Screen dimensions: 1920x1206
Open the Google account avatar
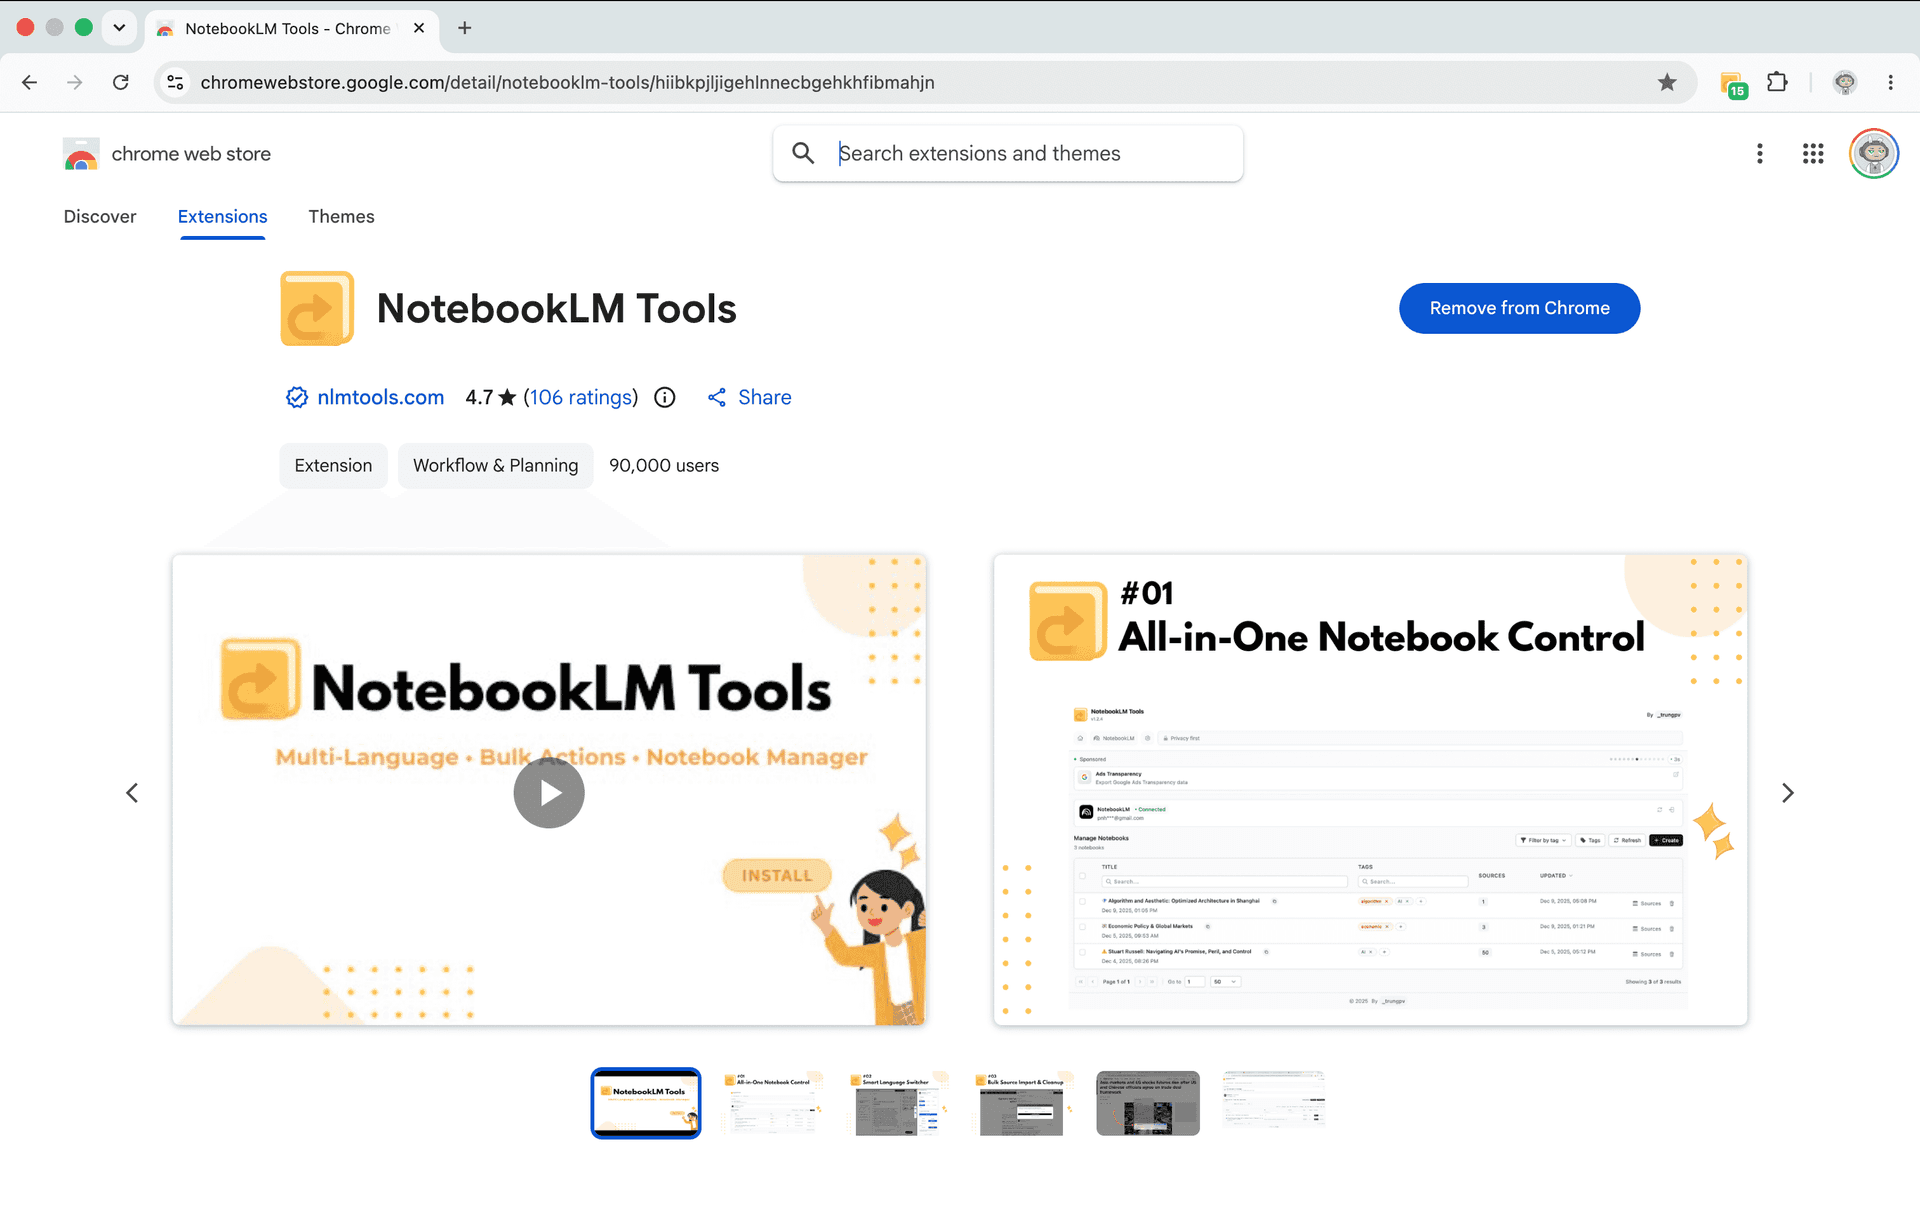point(1873,153)
